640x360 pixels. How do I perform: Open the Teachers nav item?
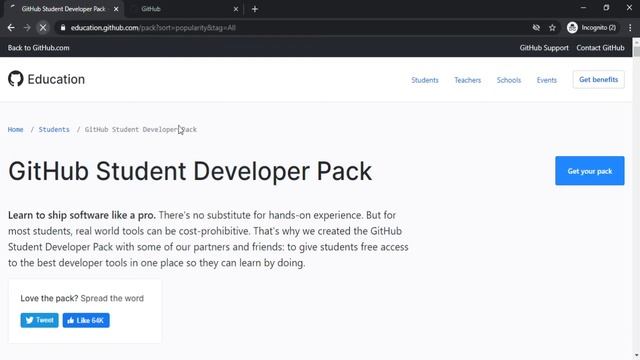(467, 80)
